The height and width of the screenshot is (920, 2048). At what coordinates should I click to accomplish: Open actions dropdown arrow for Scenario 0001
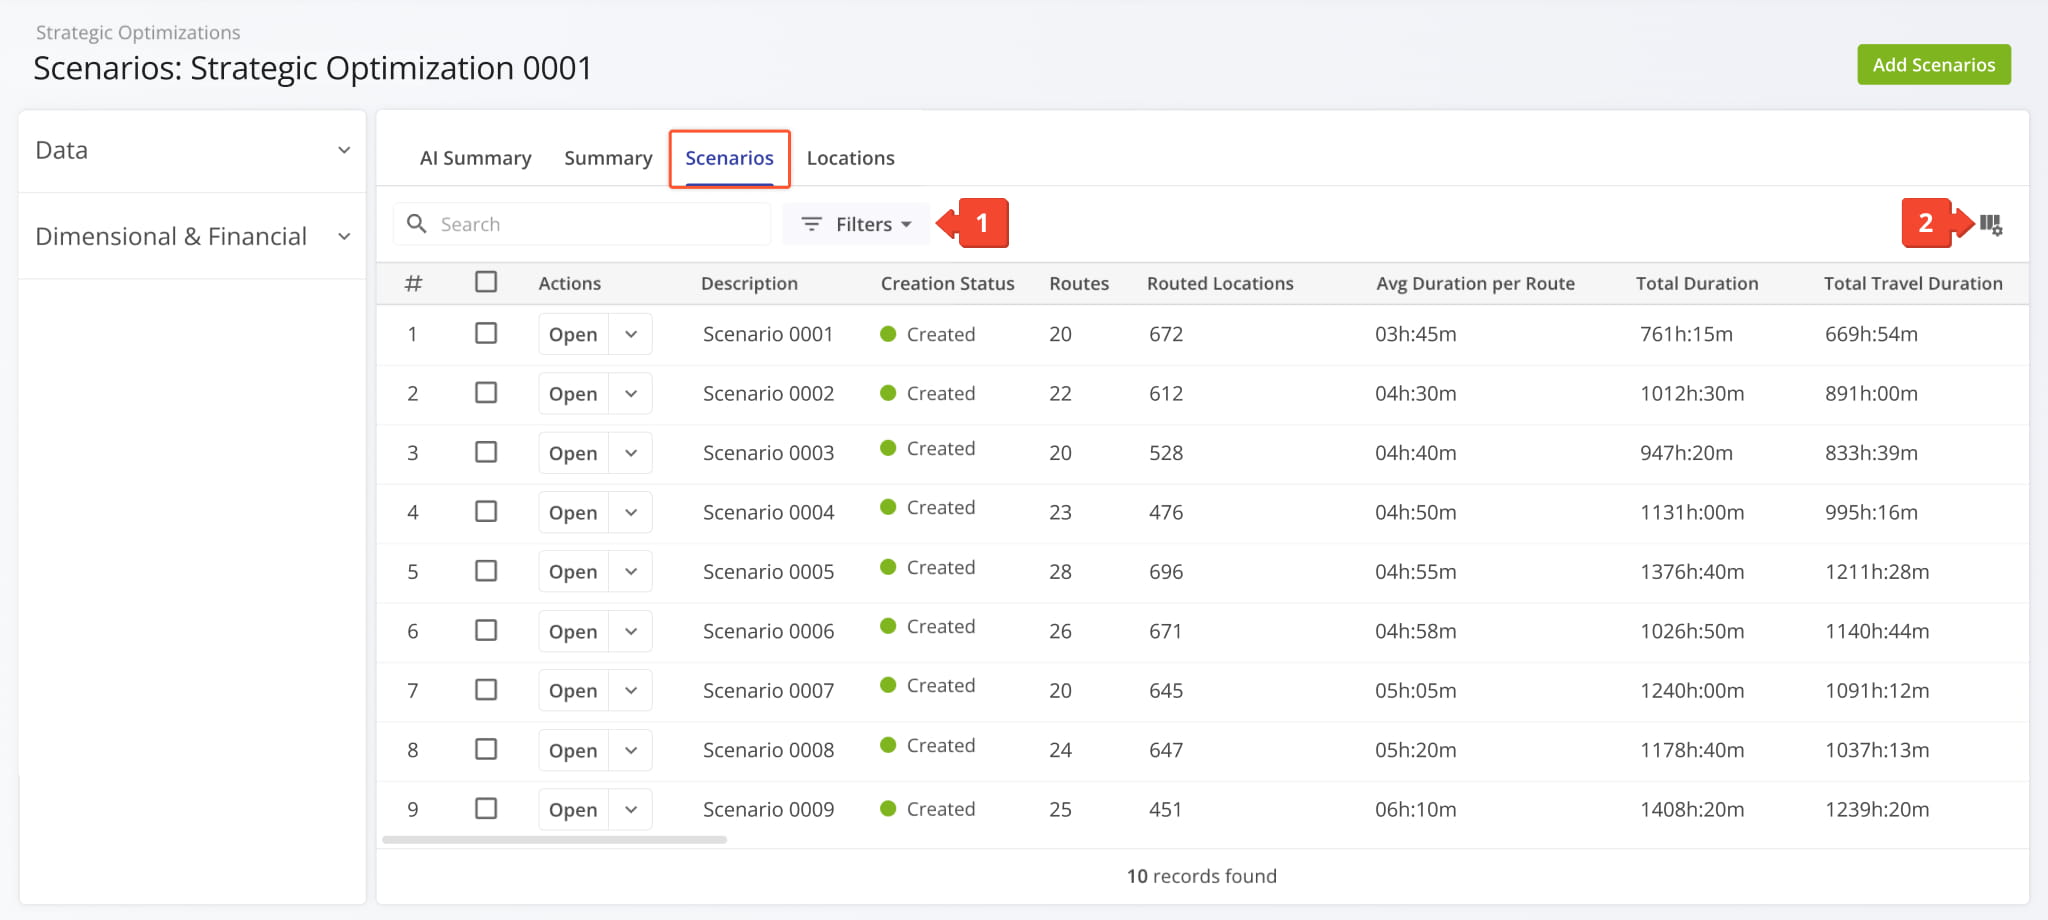click(631, 334)
